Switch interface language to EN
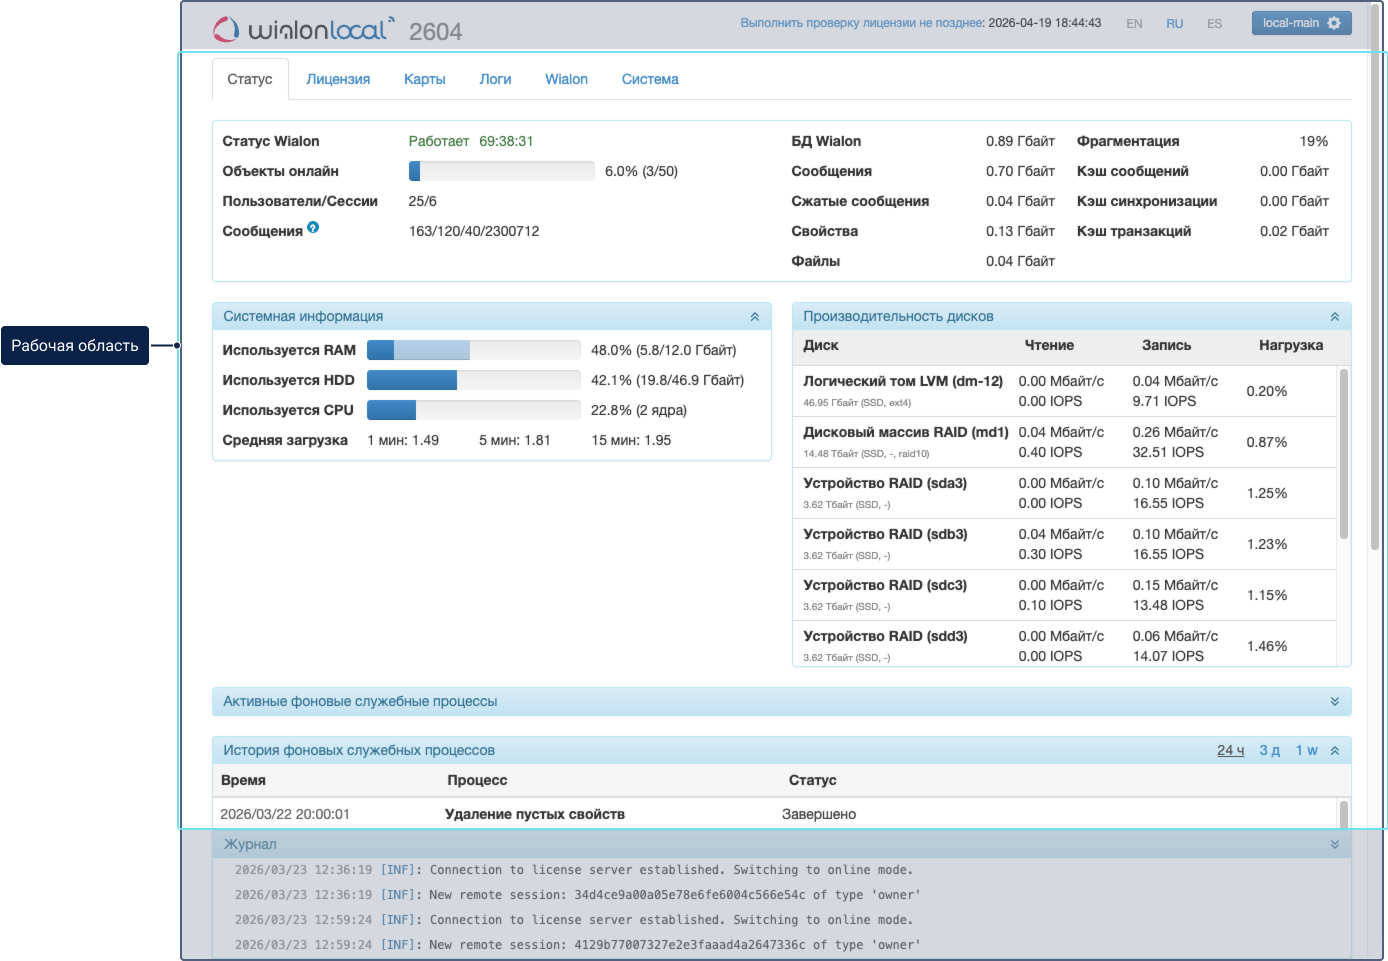Image resolution: width=1388 pixels, height=961 pixels. pos(1134,24)
